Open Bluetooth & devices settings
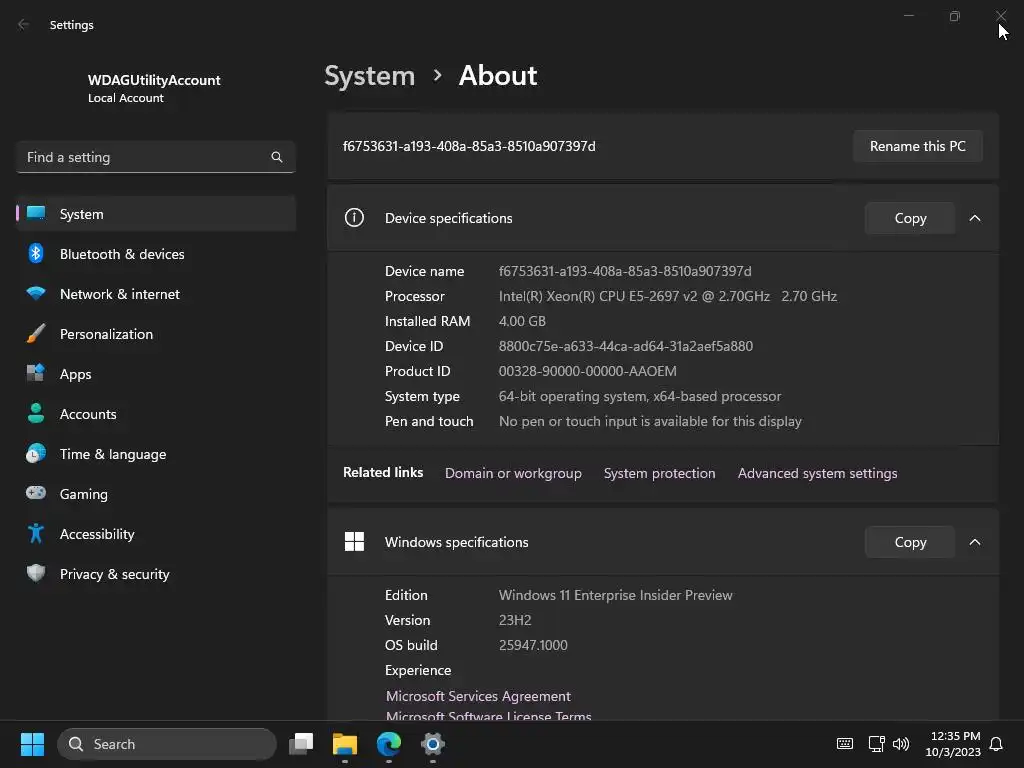 (156, 254)
